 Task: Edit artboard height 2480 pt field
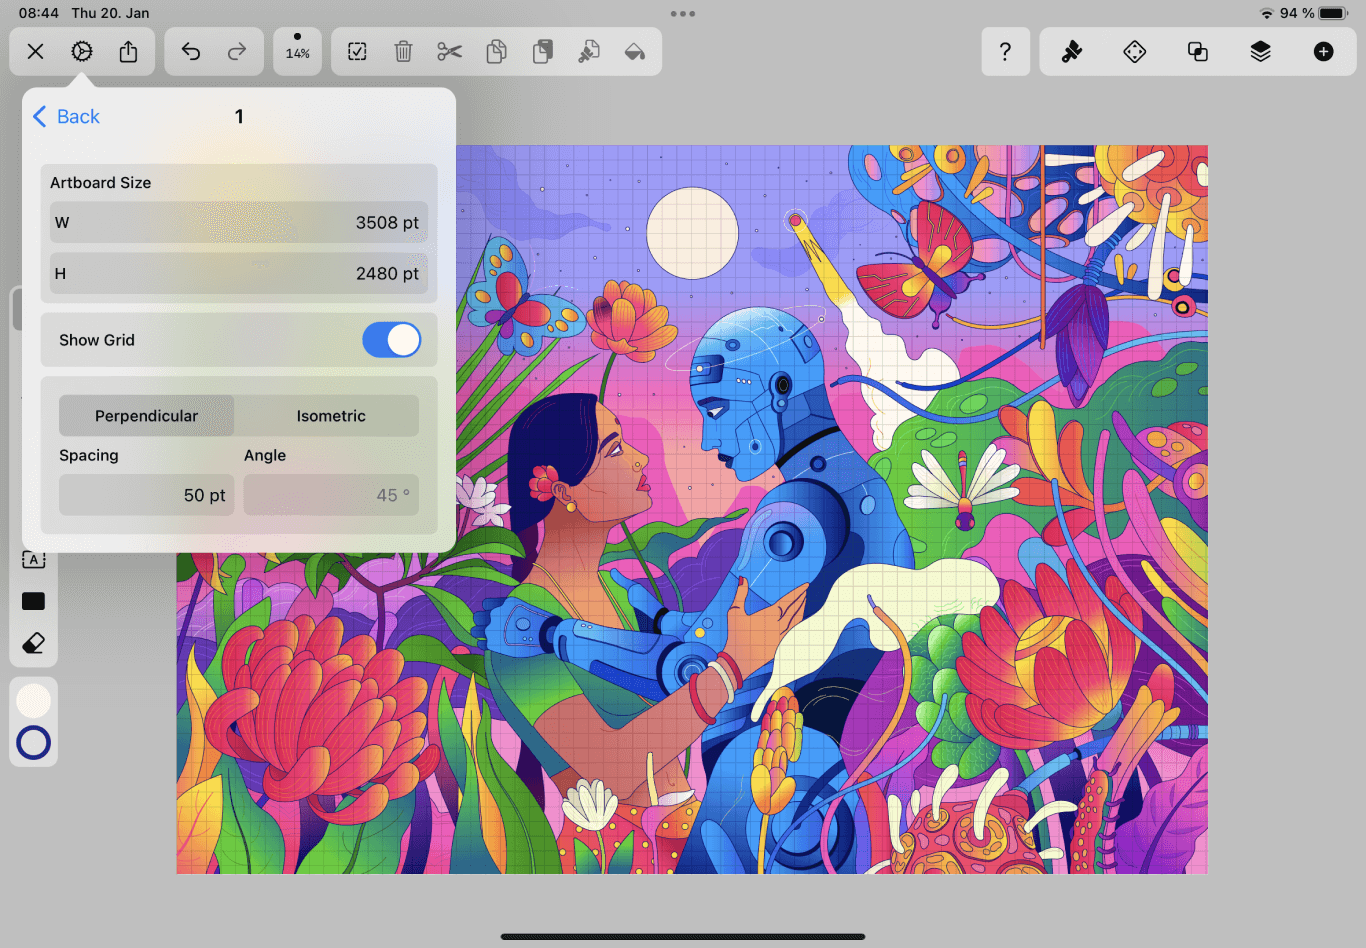(x=239, y=273)
